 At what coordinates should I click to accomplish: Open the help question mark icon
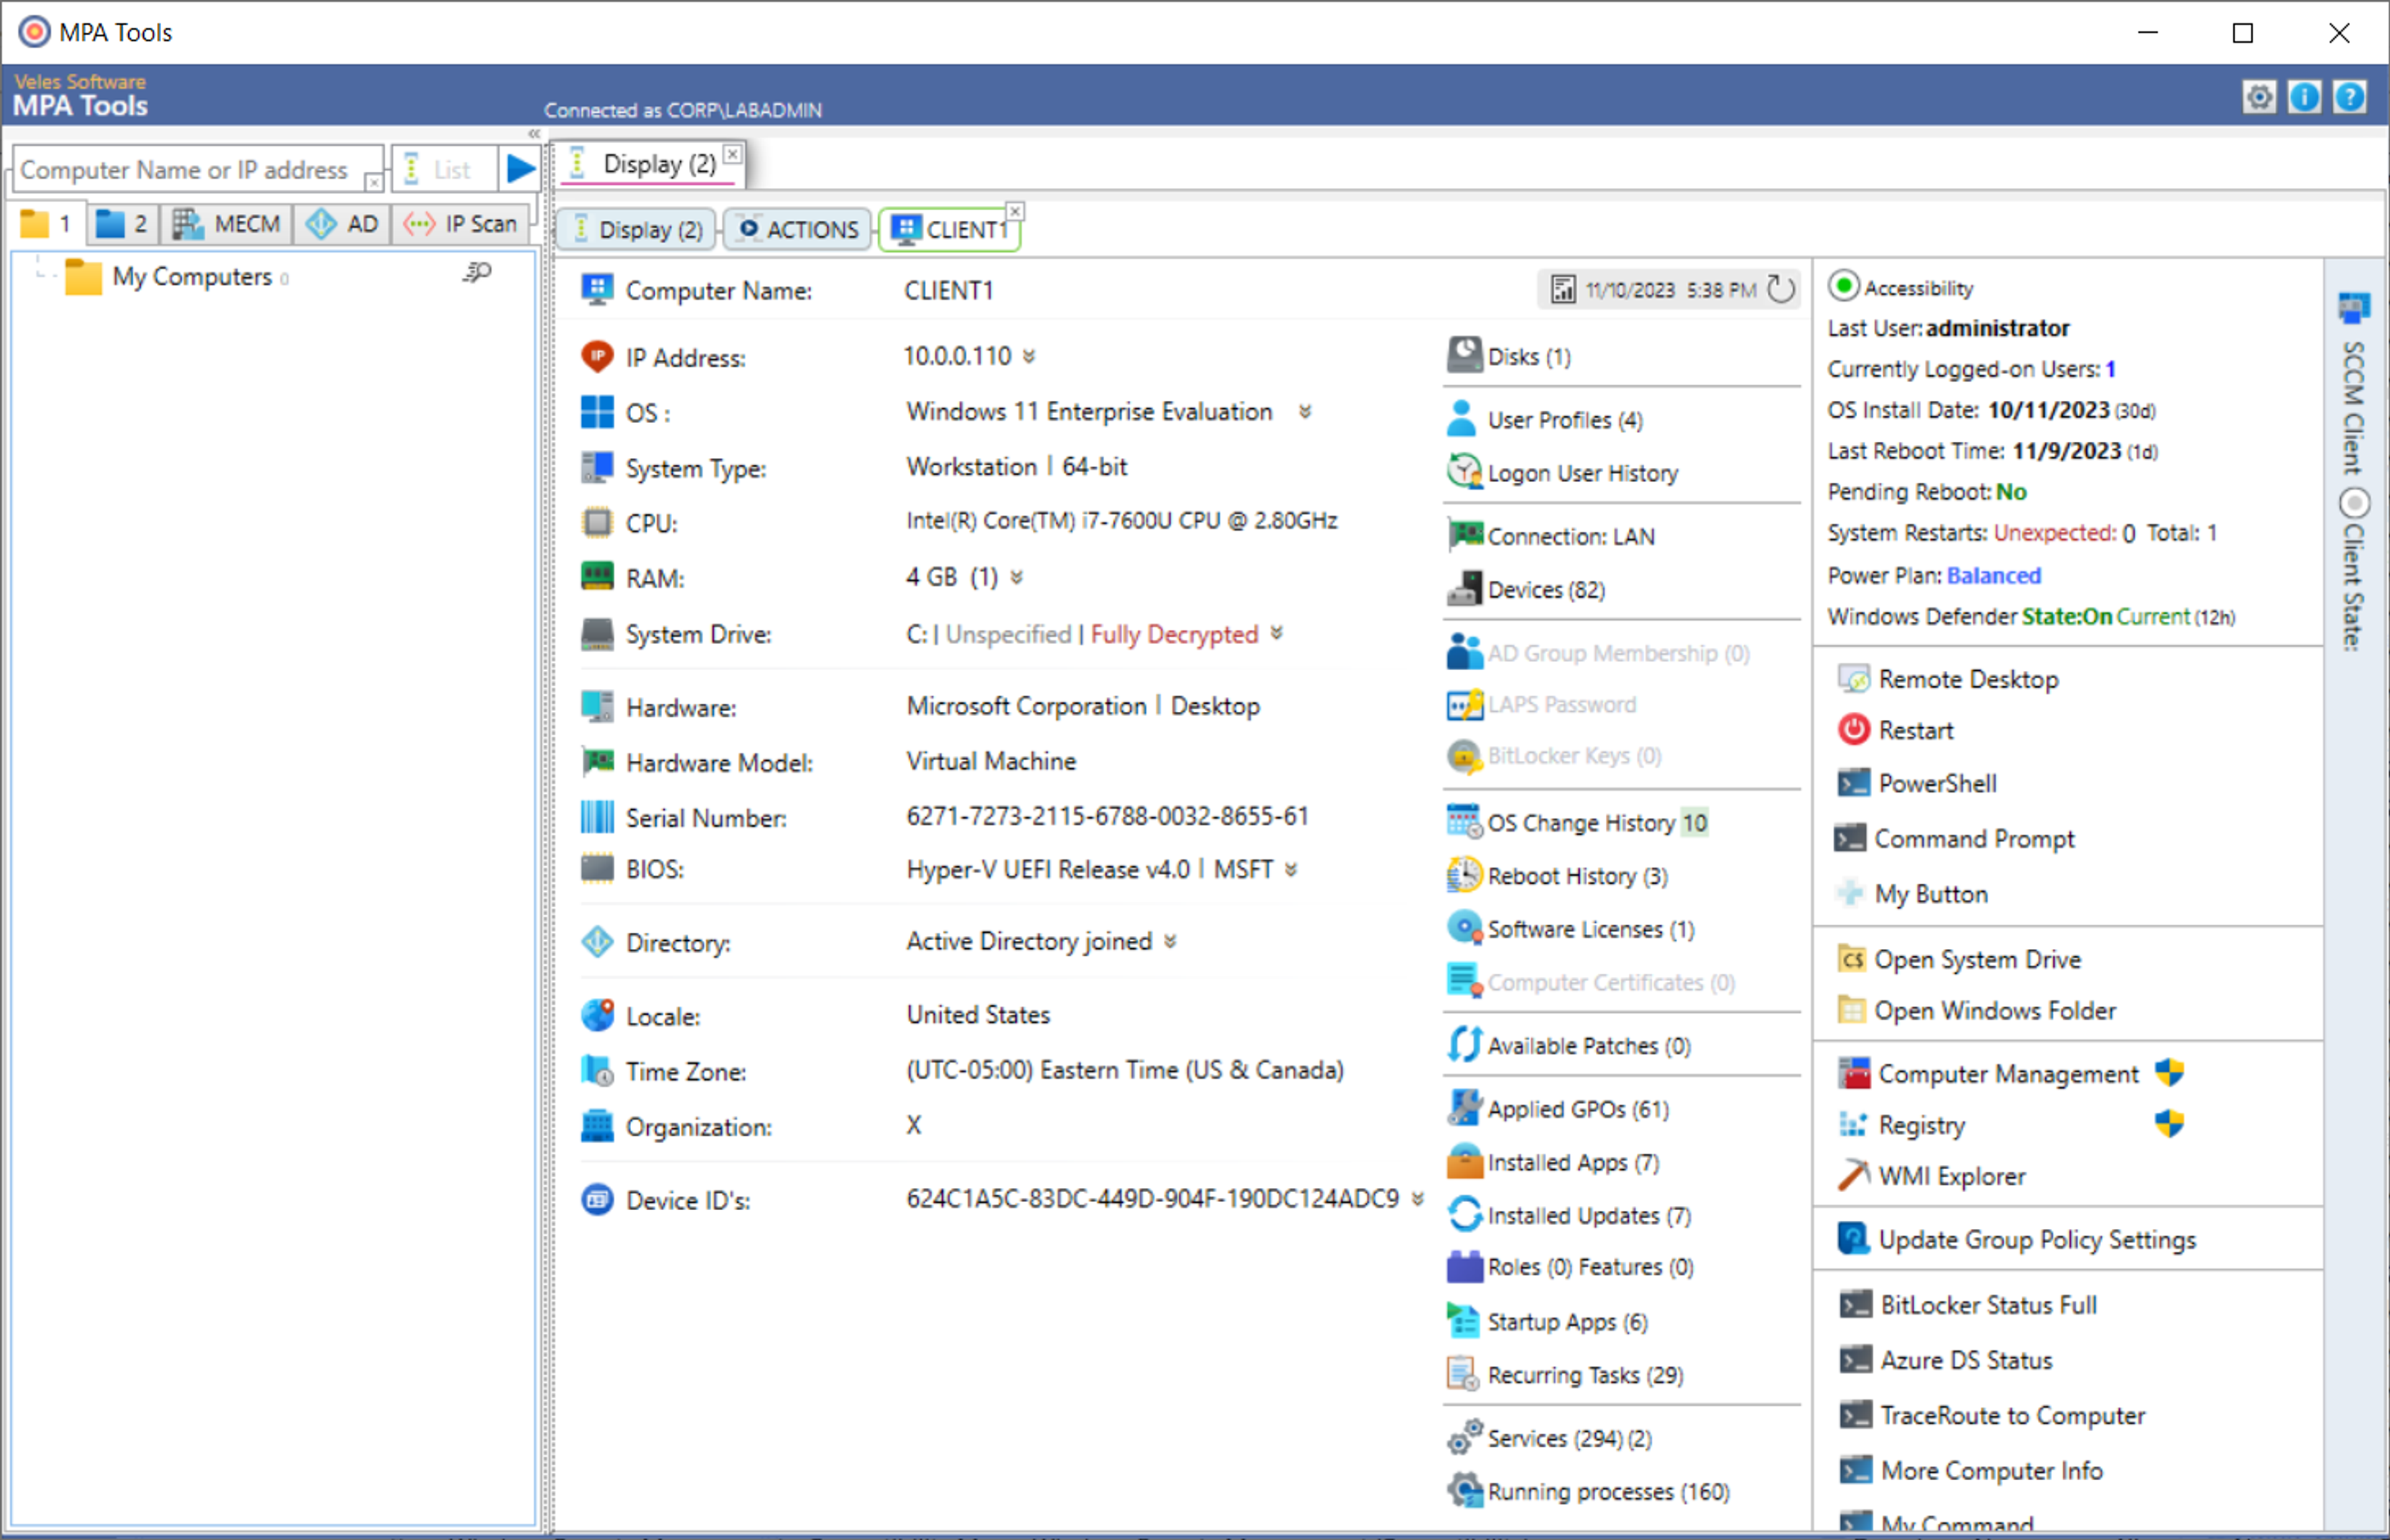[2350, 97]
